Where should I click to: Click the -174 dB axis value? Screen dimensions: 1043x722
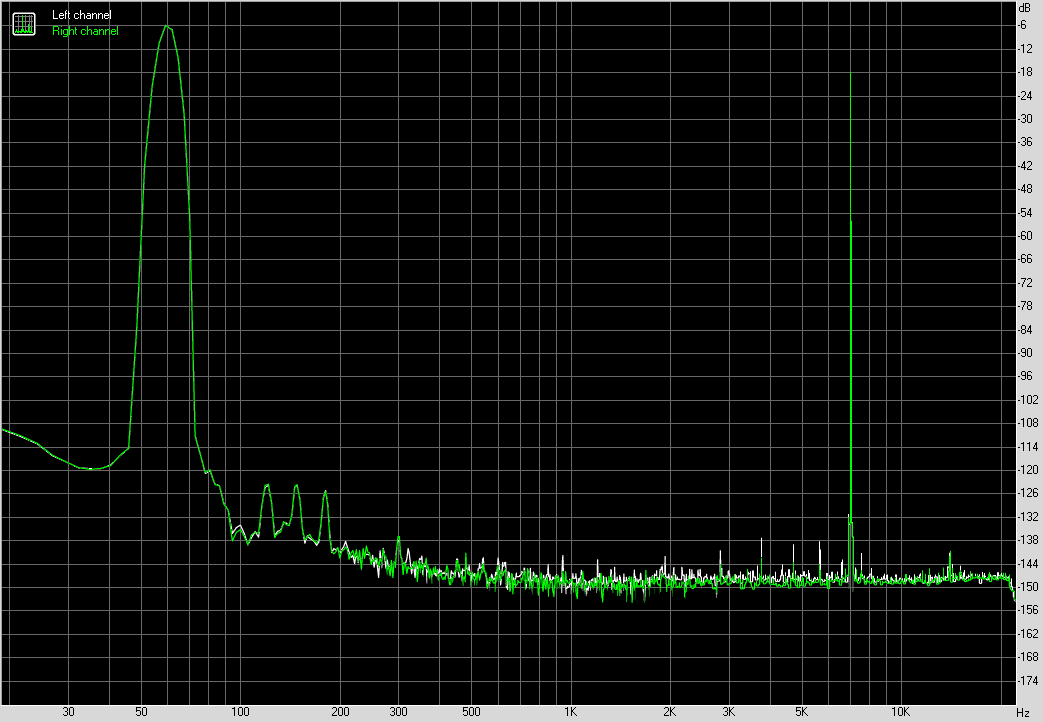pos(1028,681)
